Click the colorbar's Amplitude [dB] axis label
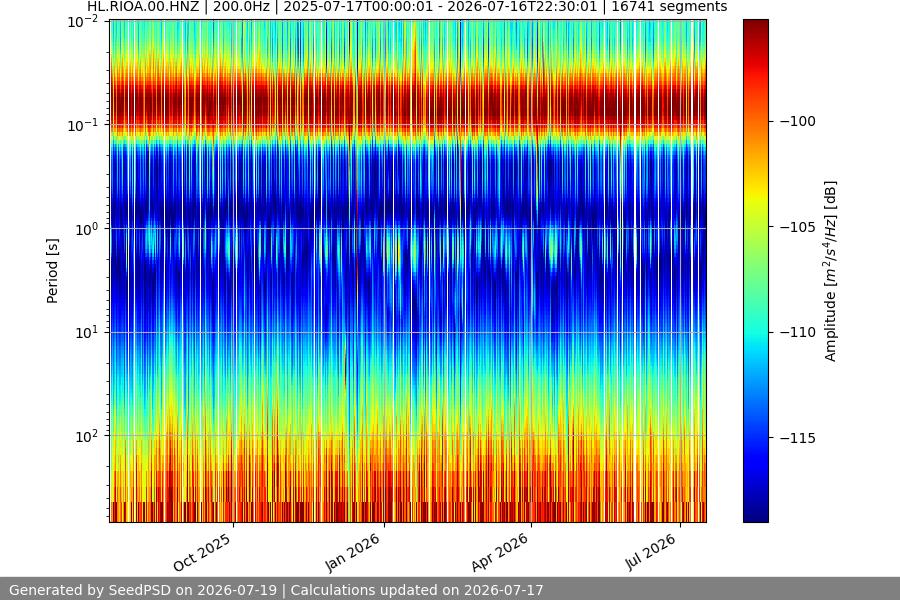Image resolution: width=900 pixels, height=600 pixels. [831, 271]
